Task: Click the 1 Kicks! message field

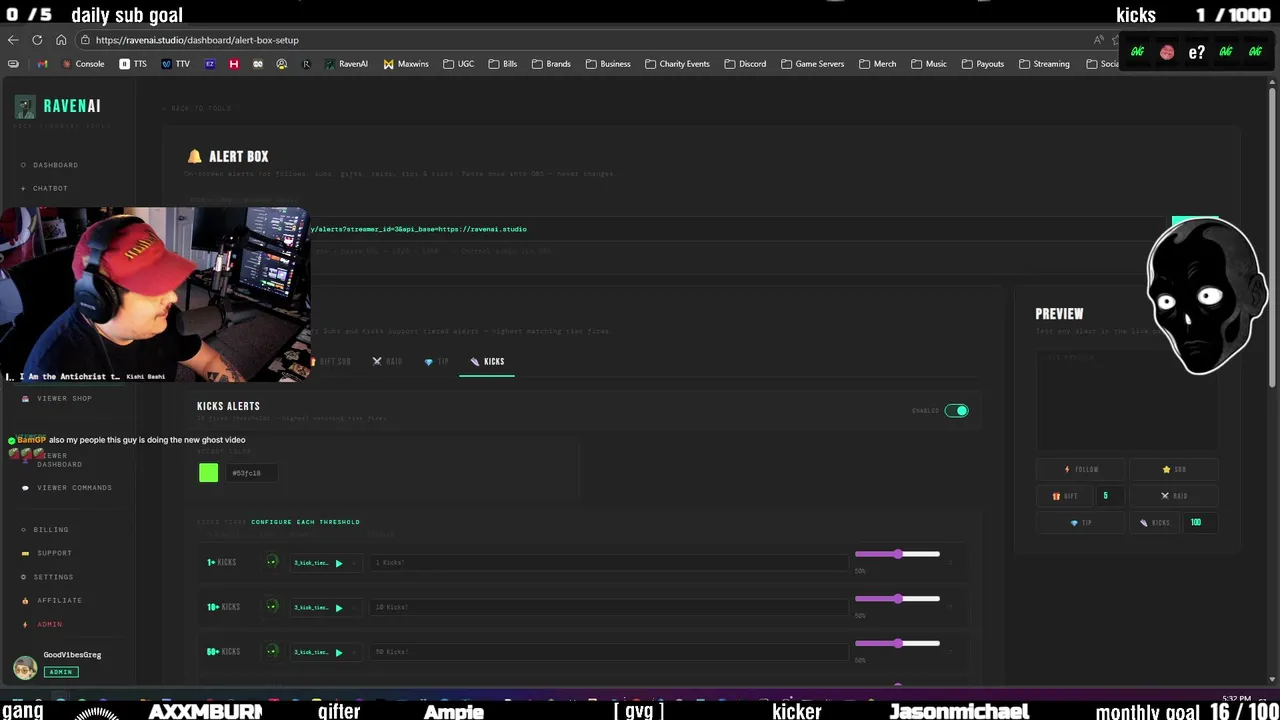Action: pos(608,563)
